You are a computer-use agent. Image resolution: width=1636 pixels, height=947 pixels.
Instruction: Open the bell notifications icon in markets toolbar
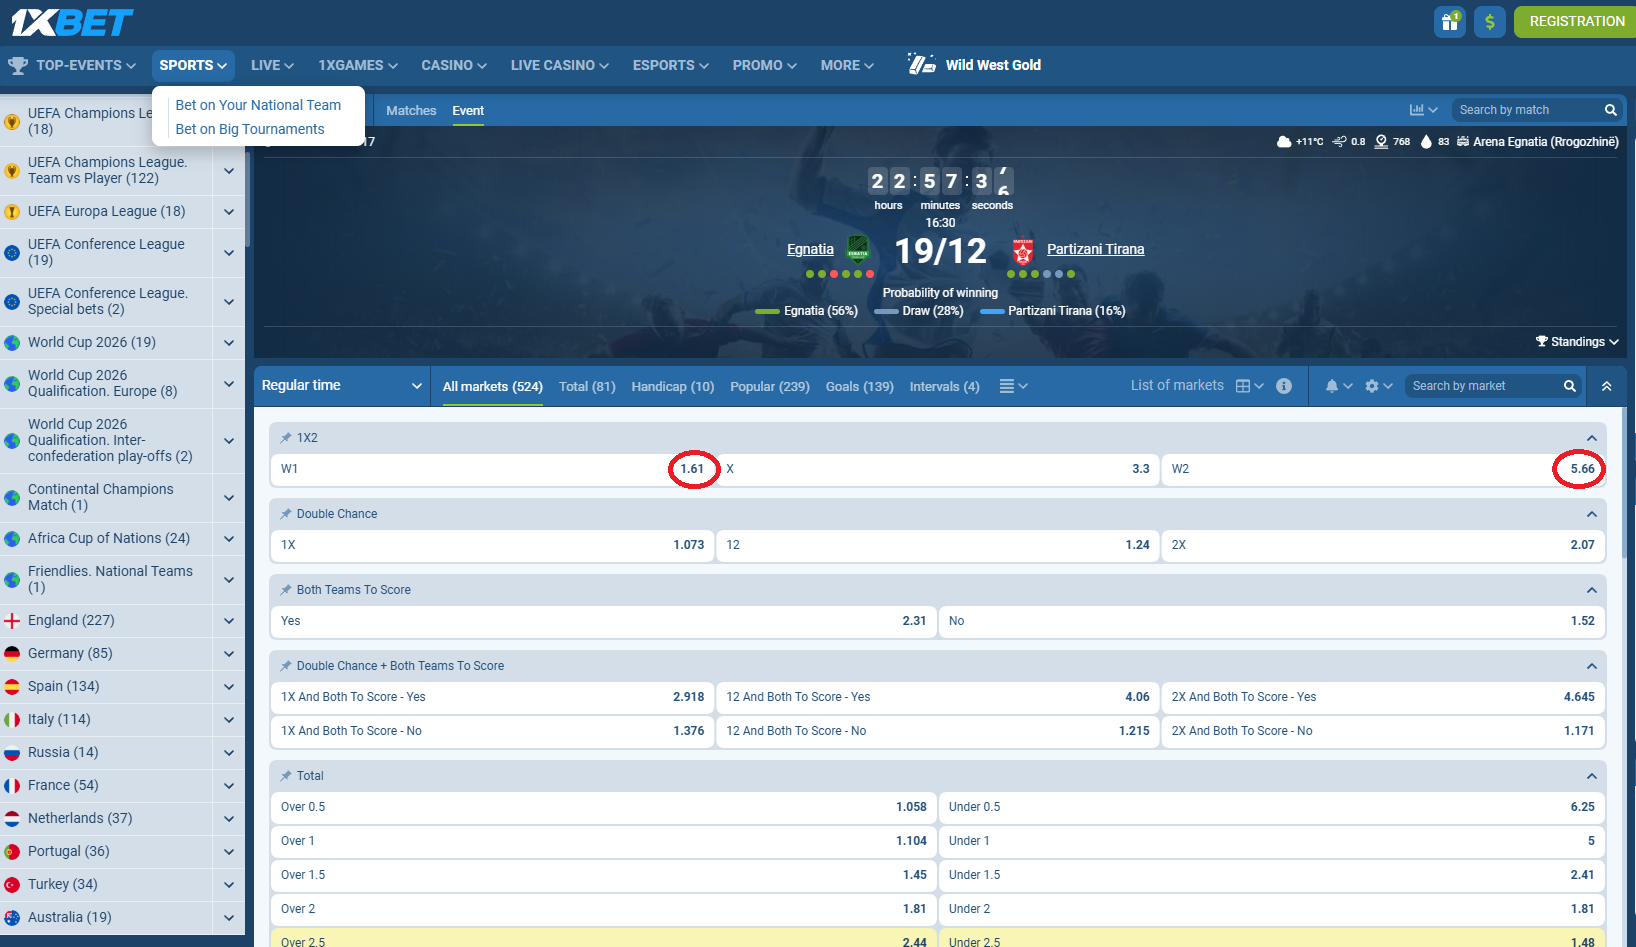point(1334,385)
